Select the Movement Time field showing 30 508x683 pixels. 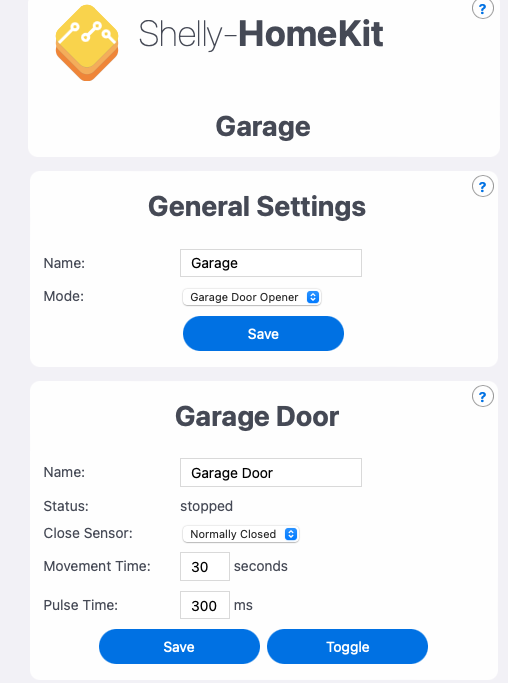[205, 566]
